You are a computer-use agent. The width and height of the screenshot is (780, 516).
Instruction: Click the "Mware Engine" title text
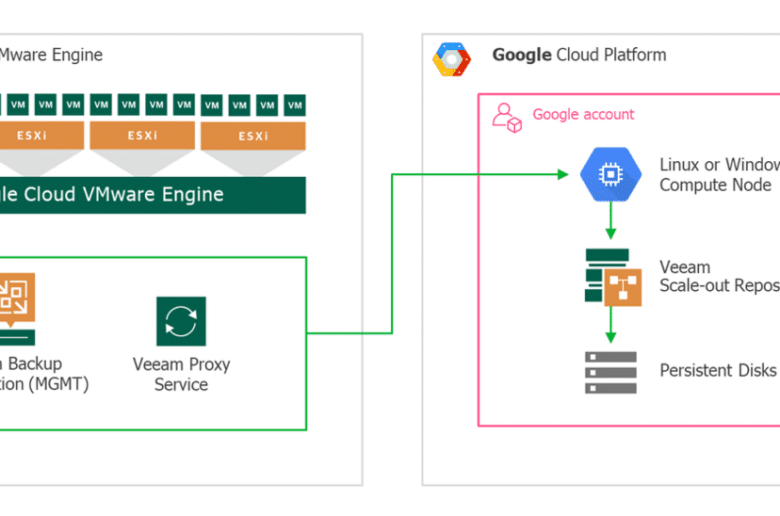pos(51,55)
